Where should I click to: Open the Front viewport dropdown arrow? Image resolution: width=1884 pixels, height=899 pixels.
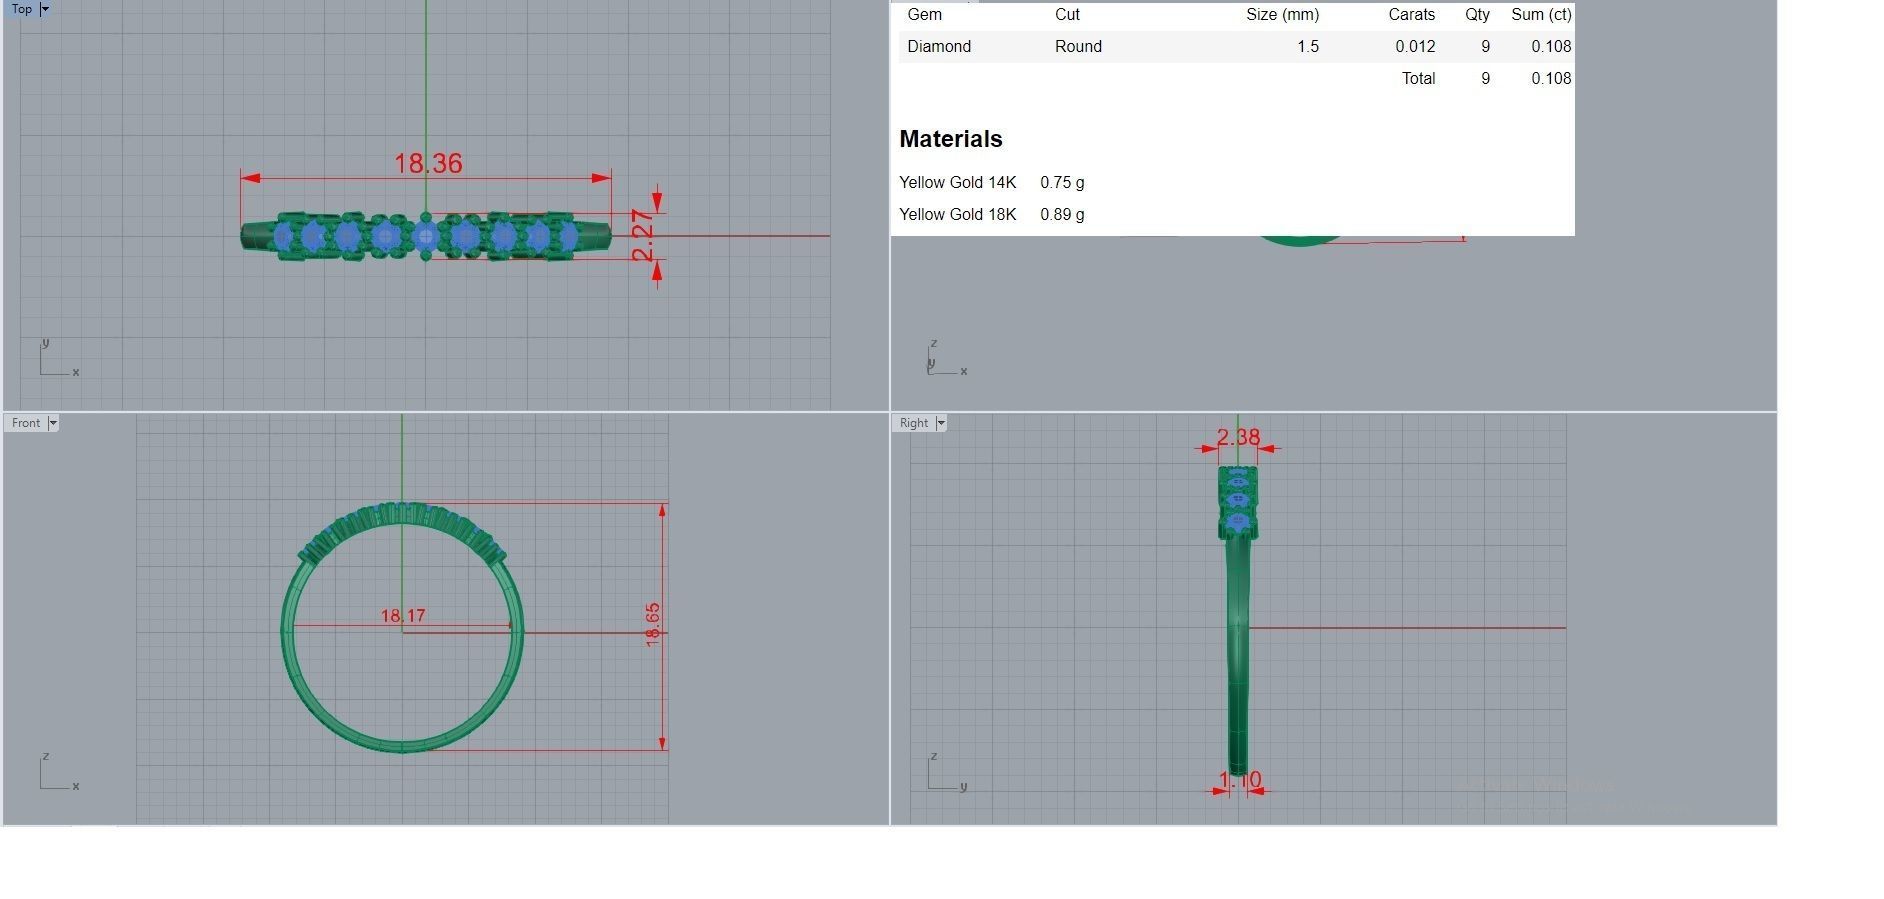53,423
